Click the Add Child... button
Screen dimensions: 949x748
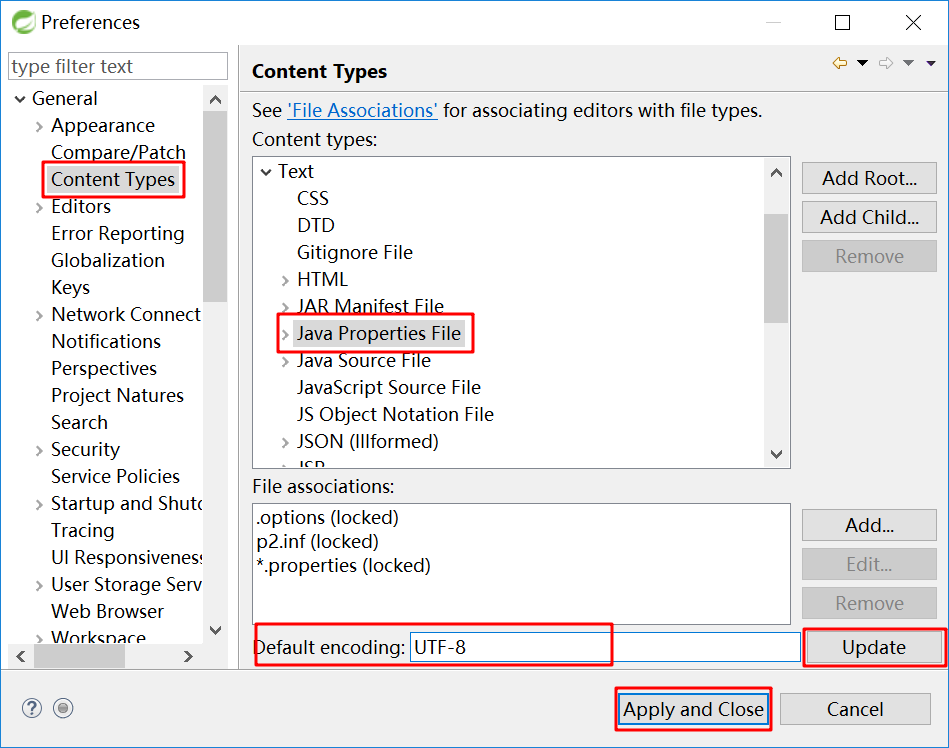coord(869,217)
